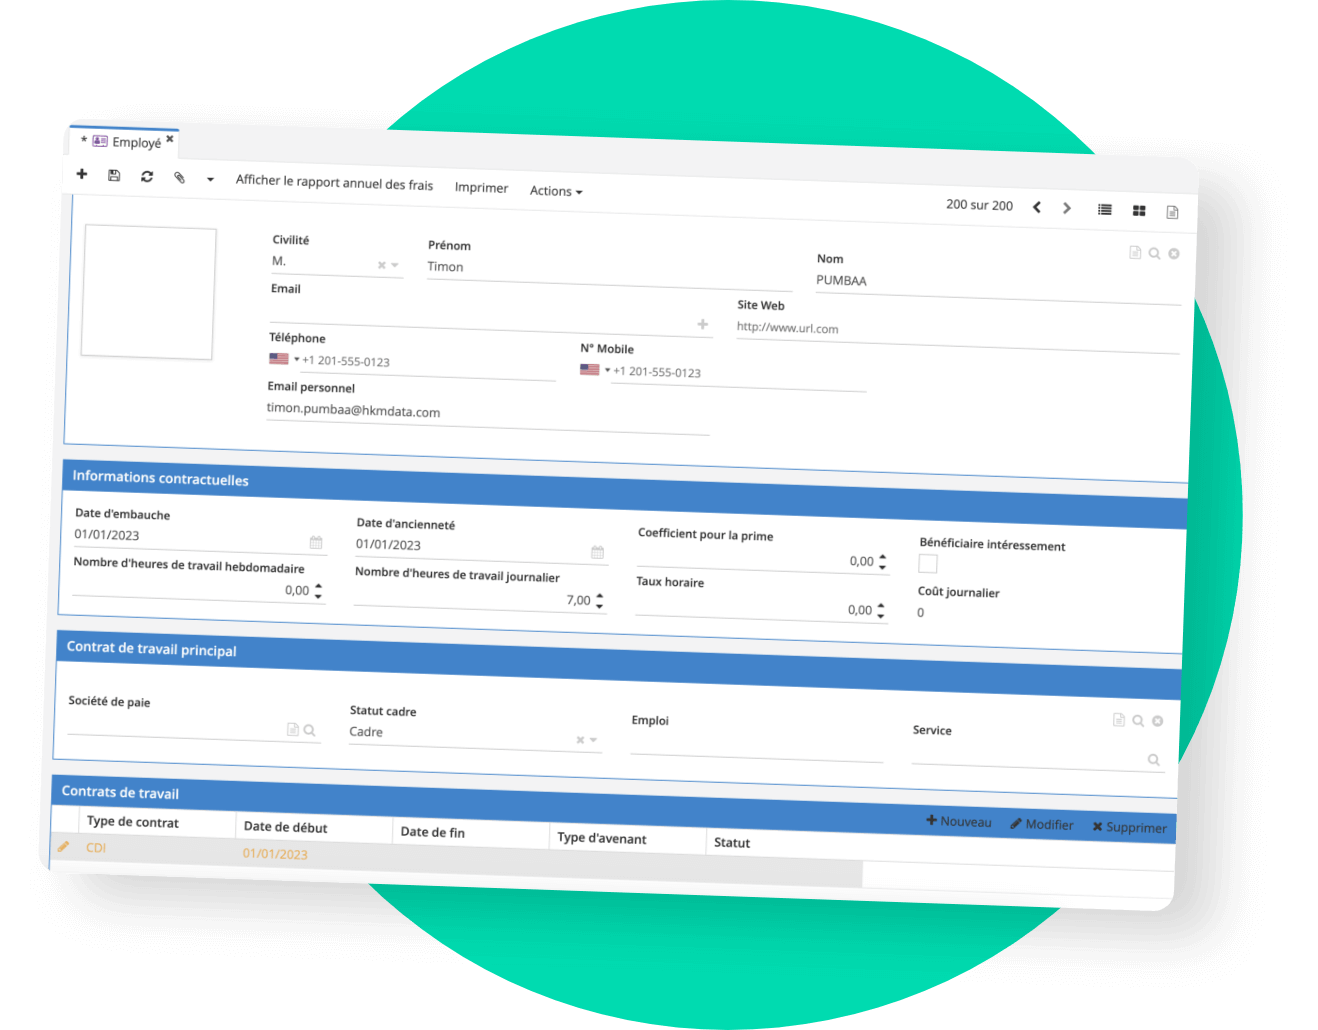This screenshot has width=1318, height=1030.
Task: Toggle Bénéficiaire intéressement checkbox
Action: [x=928, y=564]
